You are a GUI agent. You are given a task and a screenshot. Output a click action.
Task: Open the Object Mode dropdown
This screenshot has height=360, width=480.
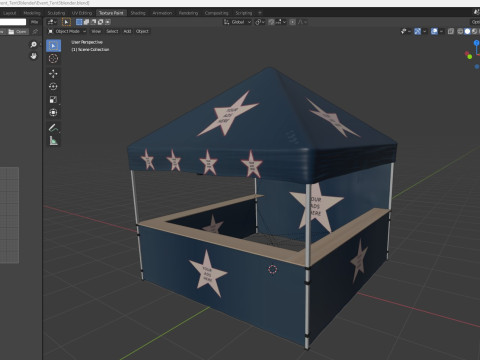67,31
